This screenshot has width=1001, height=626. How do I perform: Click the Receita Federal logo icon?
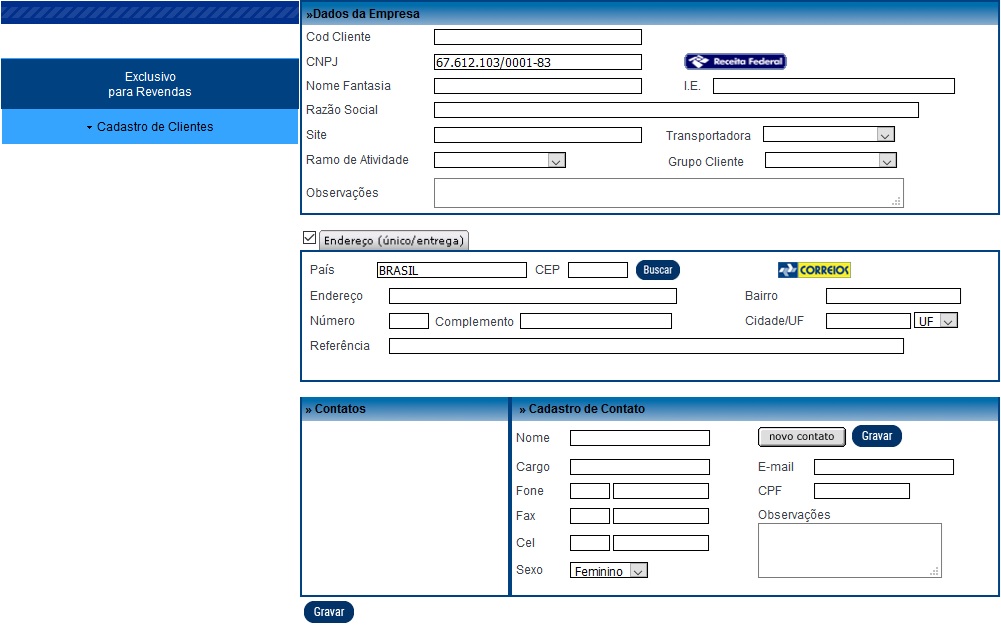[x=735, y=62]
